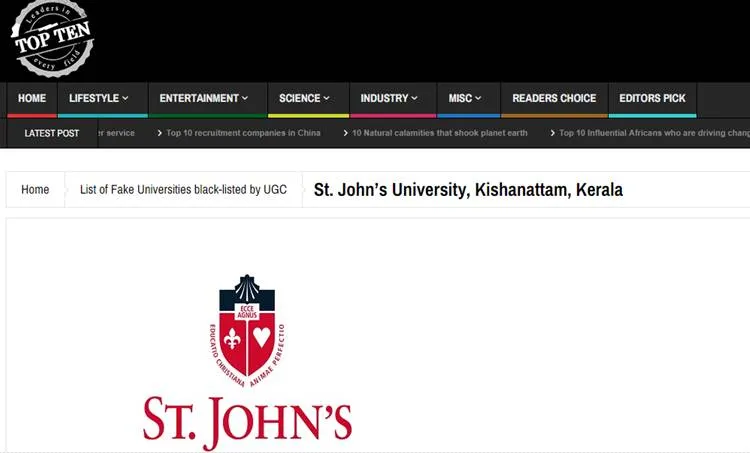The height and width of the screenshot is (453, 750).
Task: Click the red ST. JOHN'S wordmark
Action: click(248, 423)
